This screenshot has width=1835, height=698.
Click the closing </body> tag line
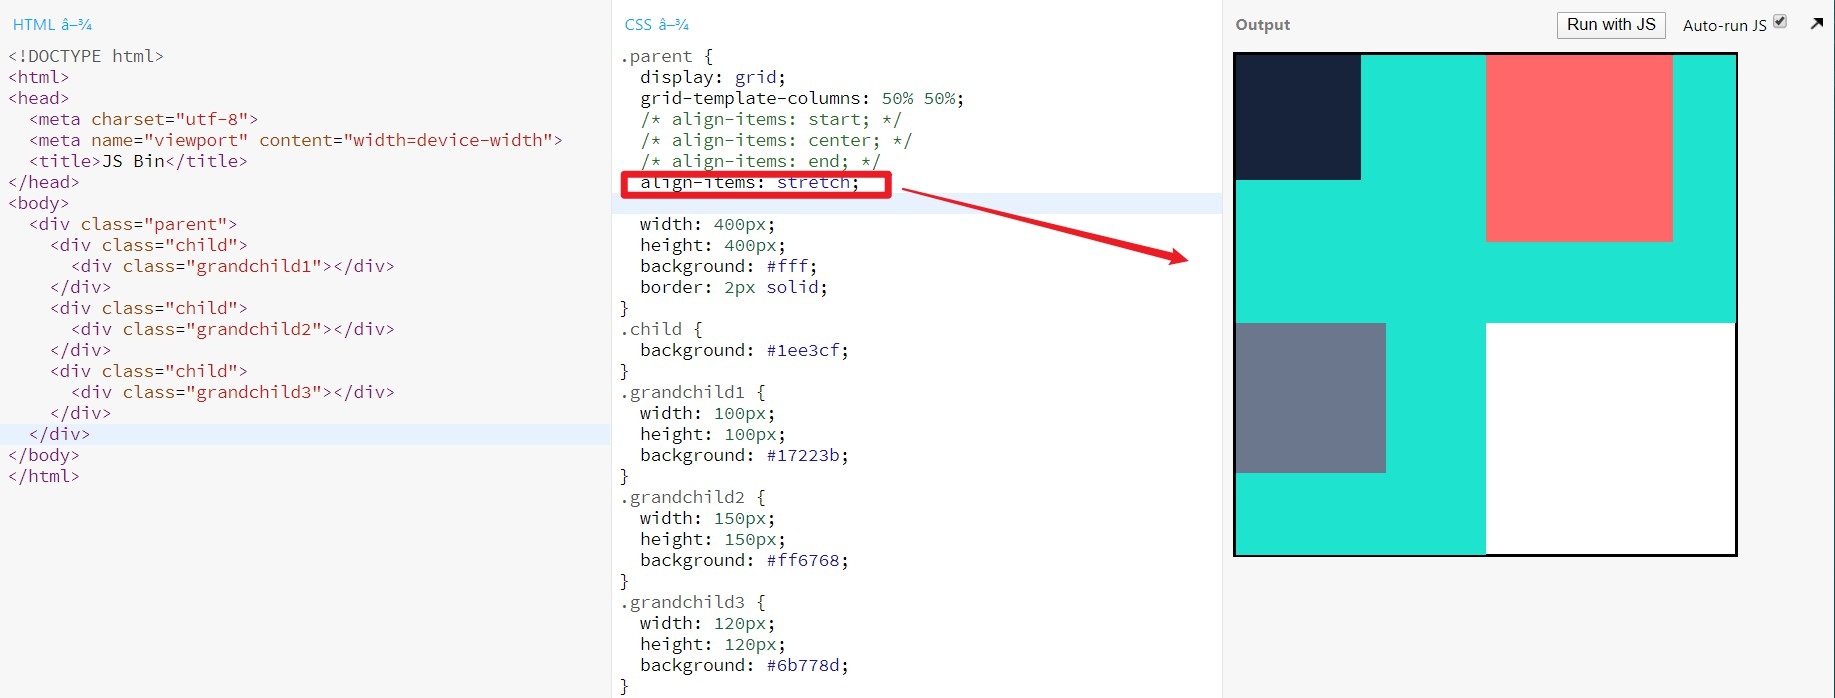coord(44,455)
